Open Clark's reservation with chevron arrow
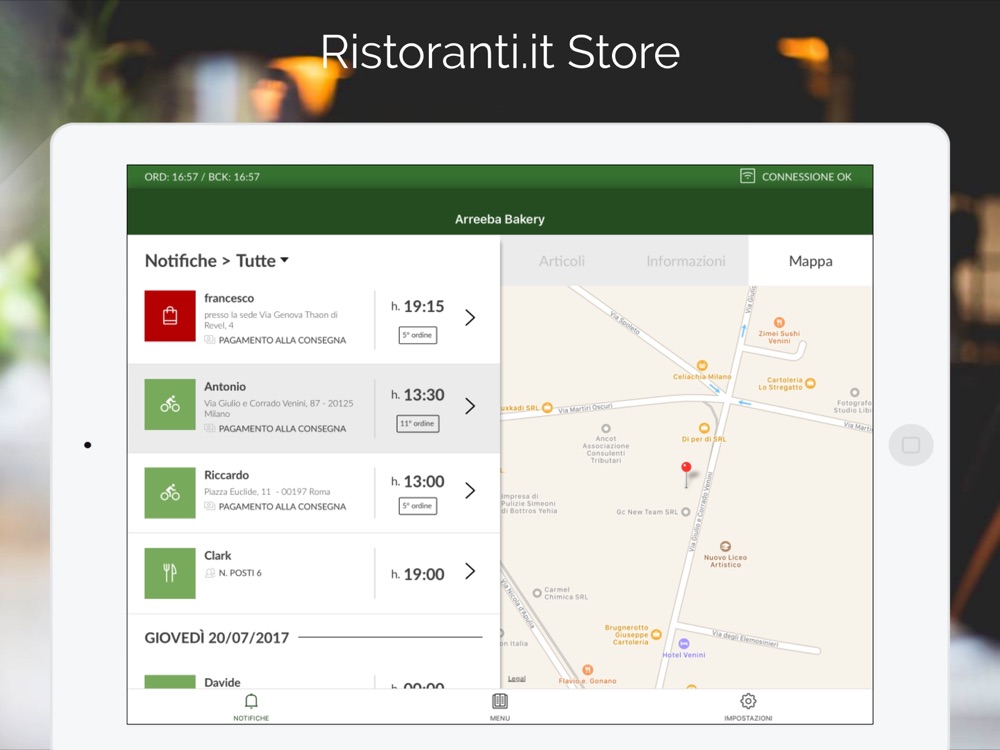Screen dimensions: 1000x750 click(x=470, y=571)
